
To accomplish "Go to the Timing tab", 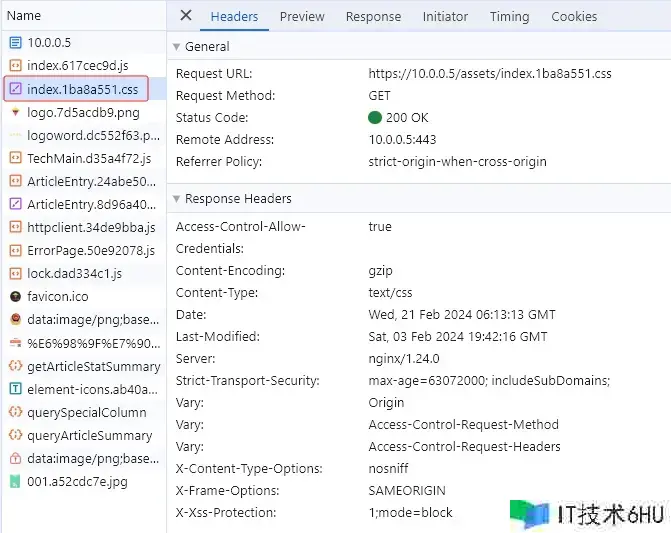I will pyautogui.click(x=509, y=16).
